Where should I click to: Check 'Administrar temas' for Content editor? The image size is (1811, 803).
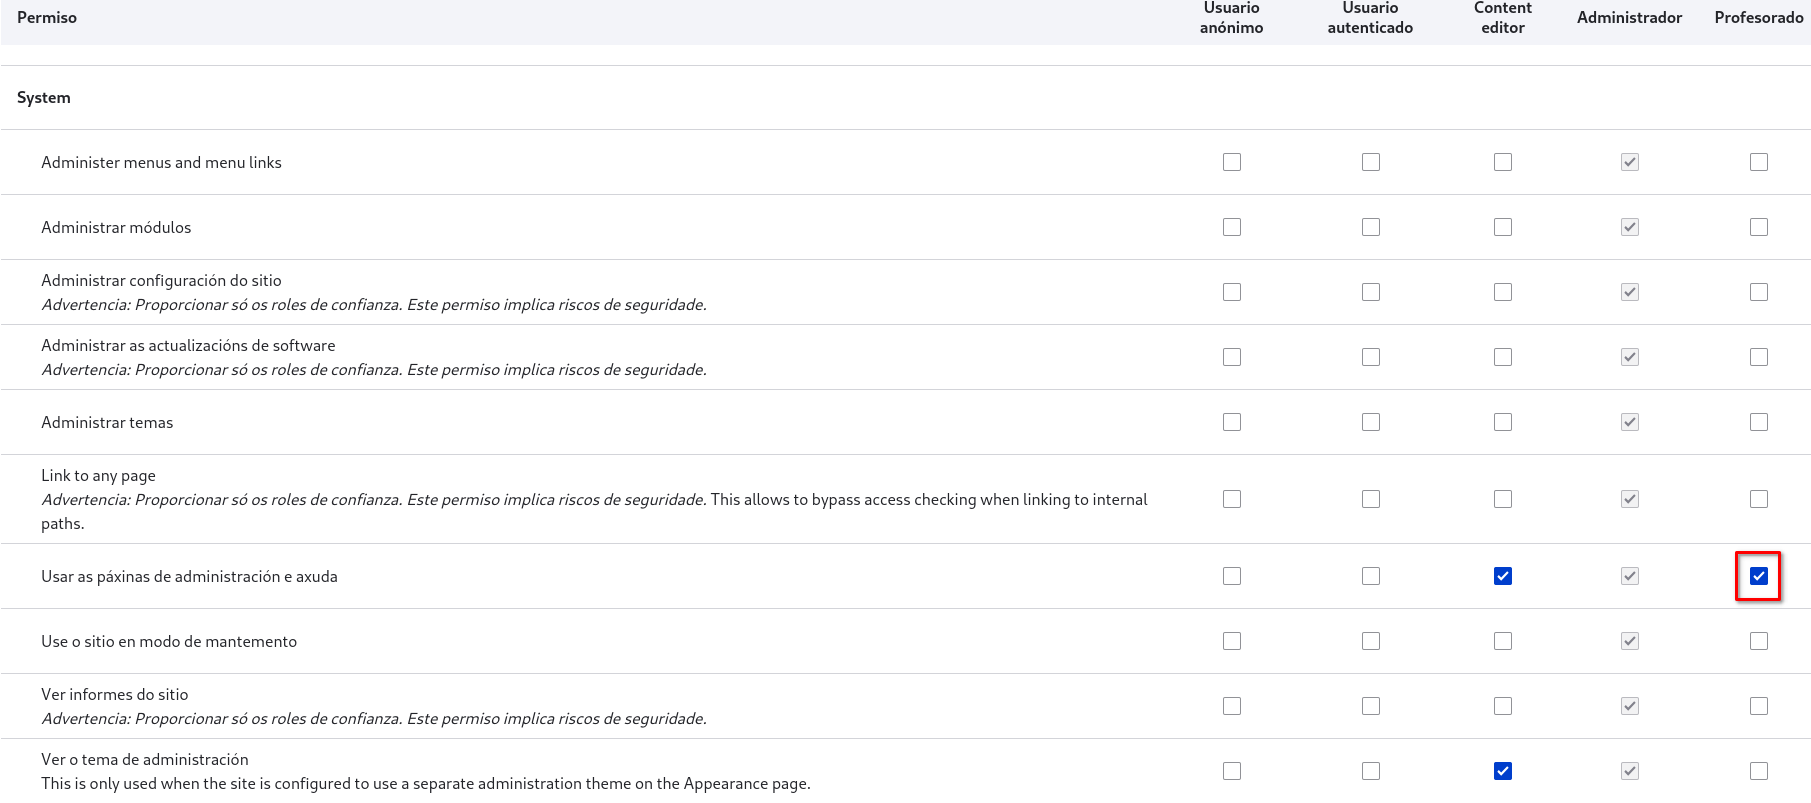pos(1502,422)
